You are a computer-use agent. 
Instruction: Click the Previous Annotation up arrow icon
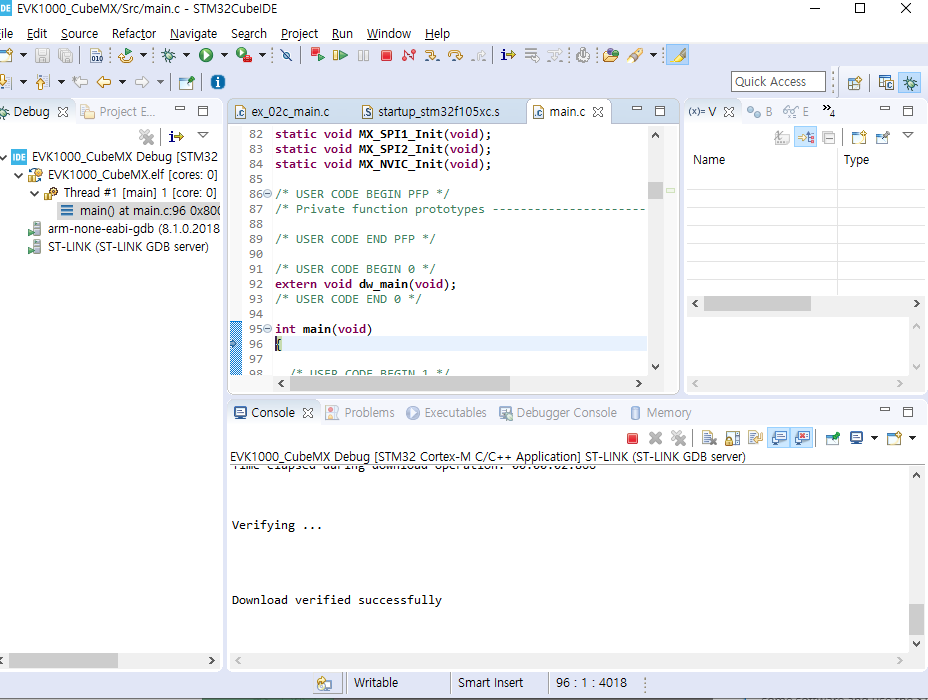coord(41,82)
